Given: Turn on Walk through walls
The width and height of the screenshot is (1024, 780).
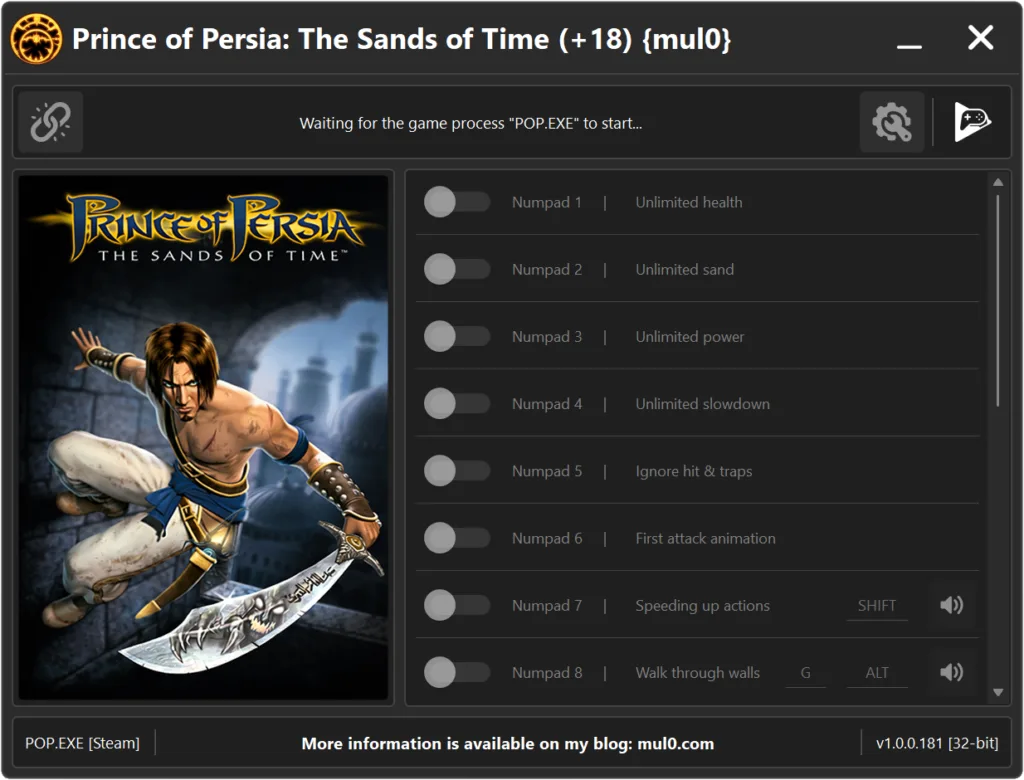Looking at the screenshot, I should tap(457, 672).
